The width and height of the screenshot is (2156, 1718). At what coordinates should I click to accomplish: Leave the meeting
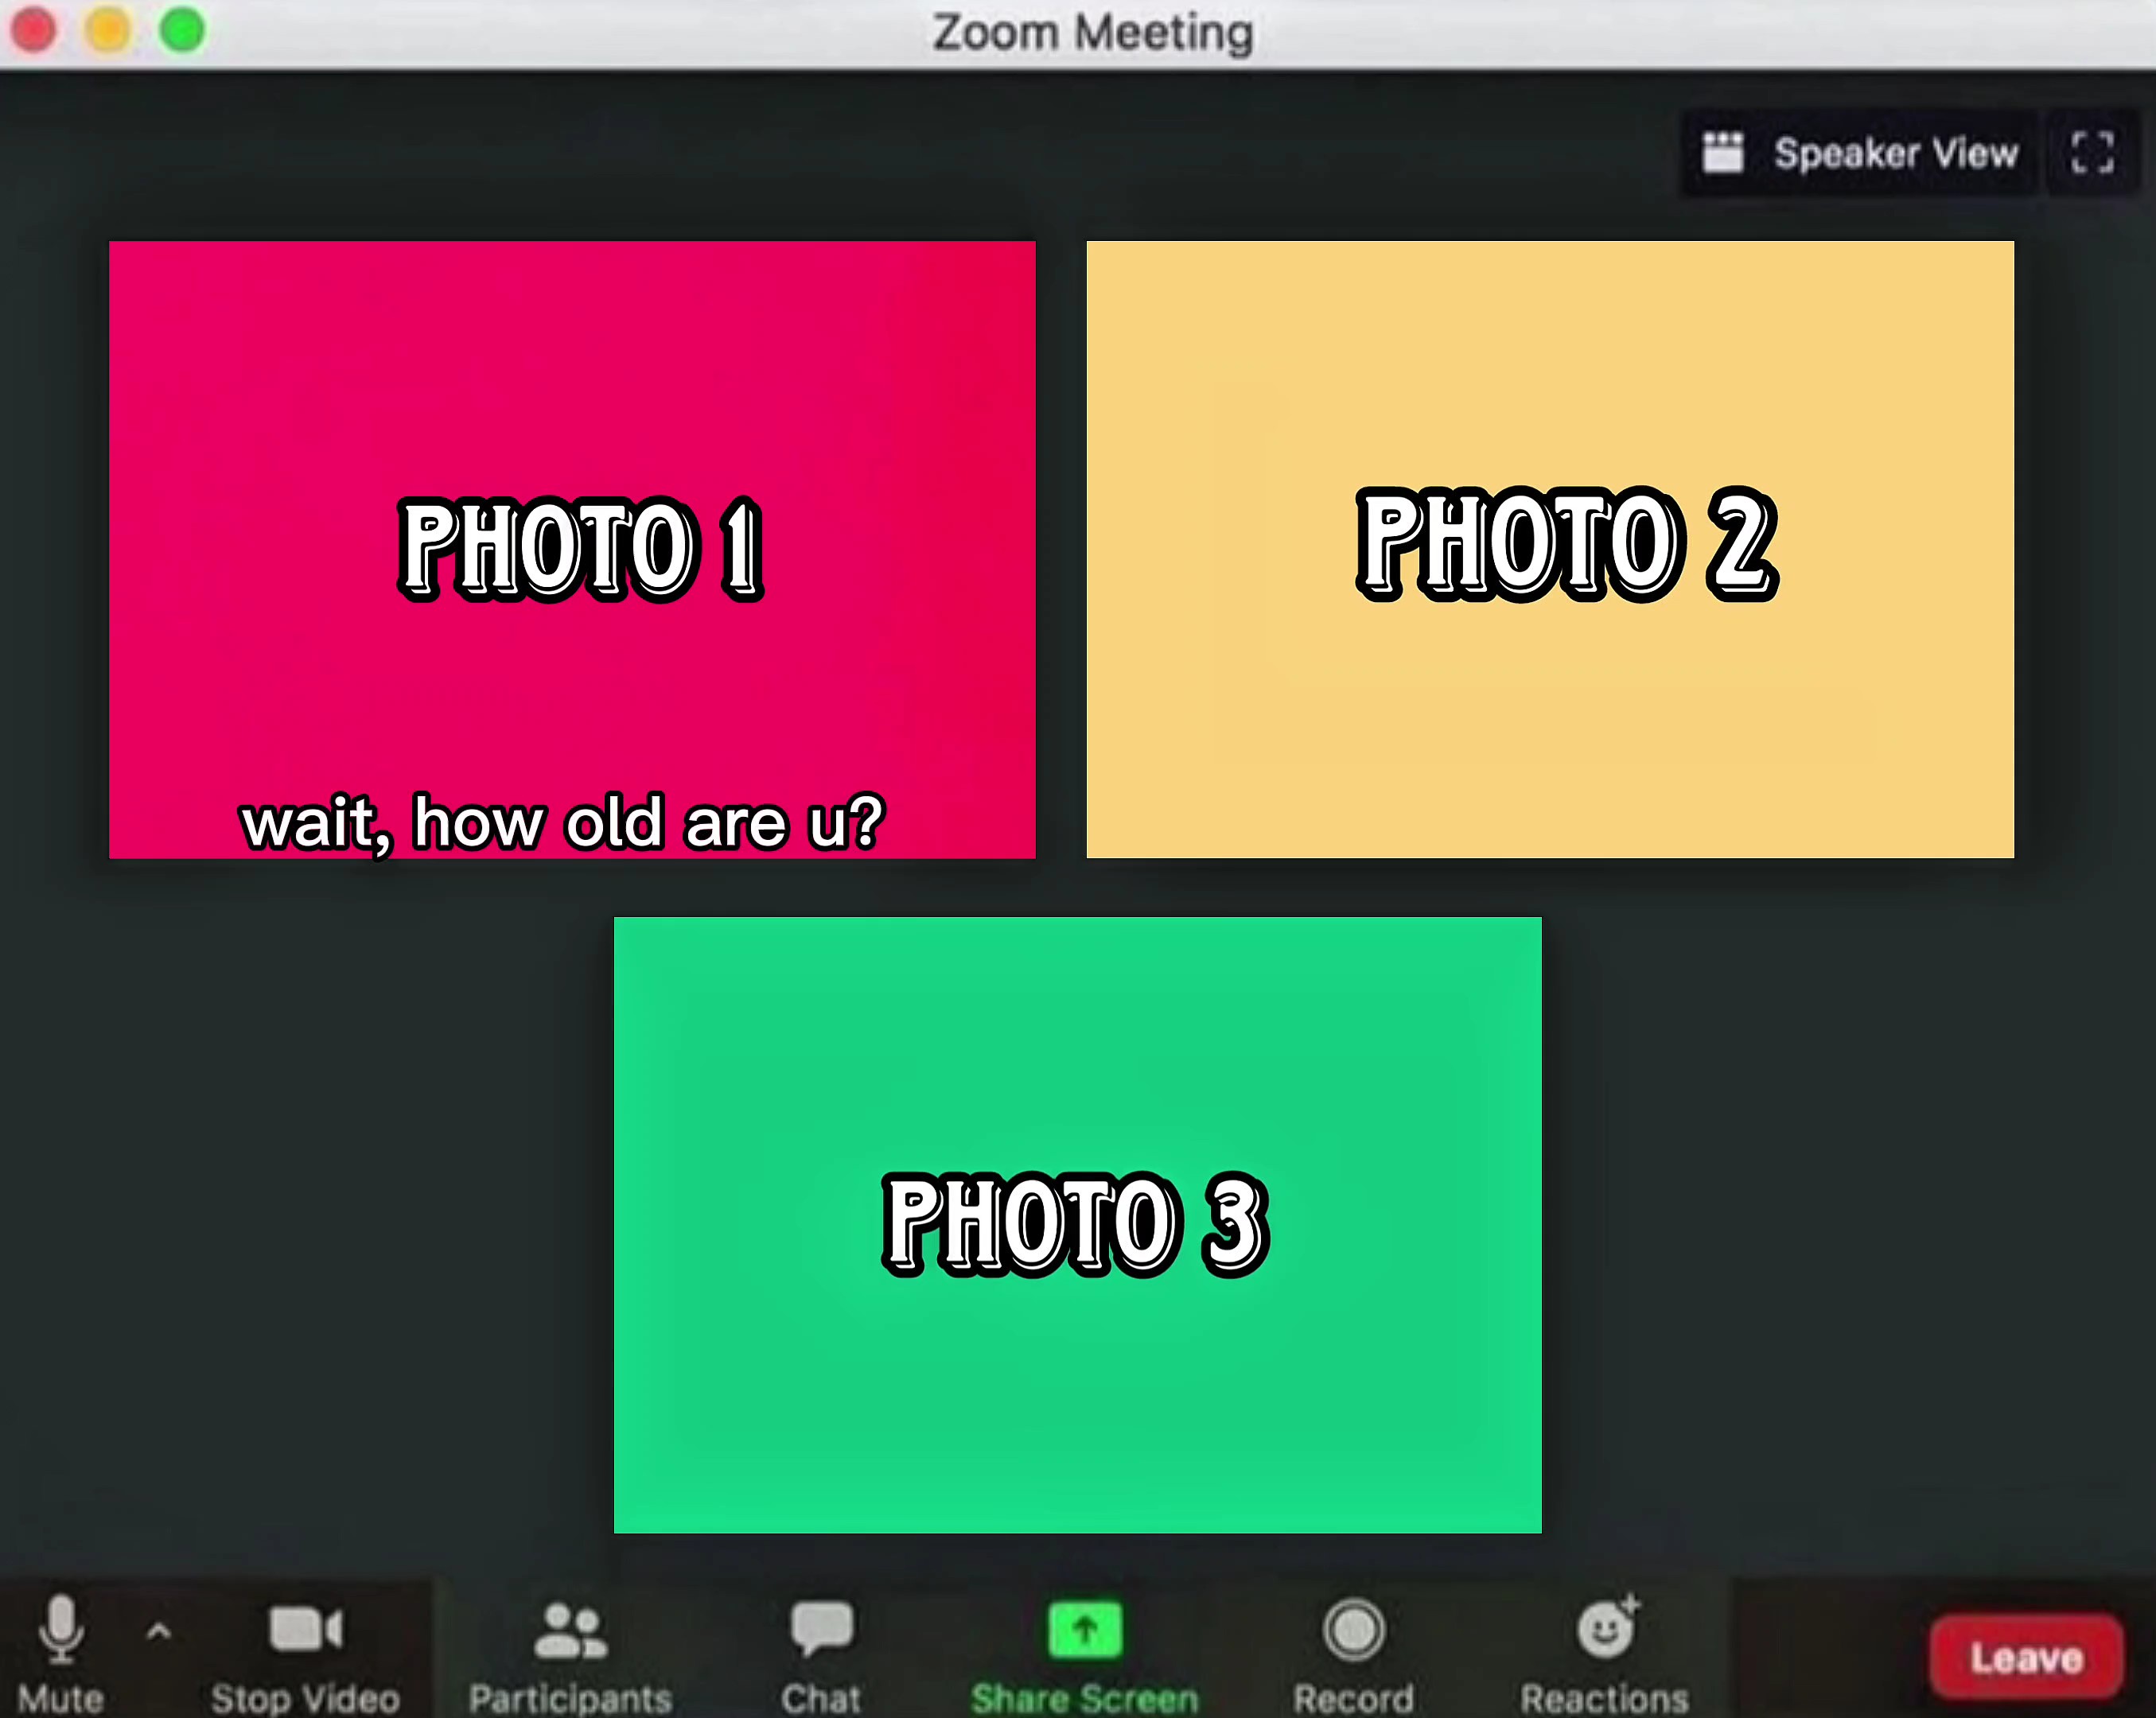coord(2026,1656)
